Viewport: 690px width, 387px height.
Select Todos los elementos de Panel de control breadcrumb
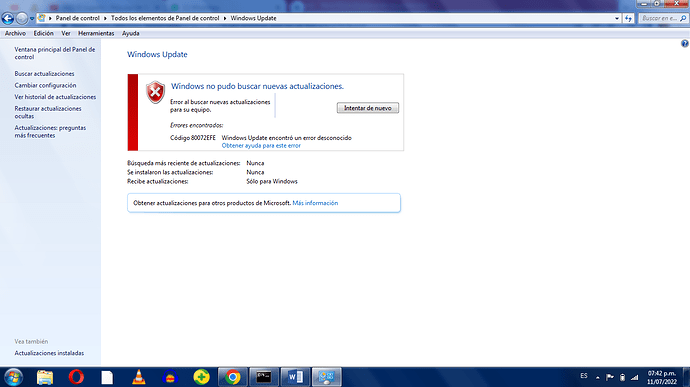coord(165,18)
